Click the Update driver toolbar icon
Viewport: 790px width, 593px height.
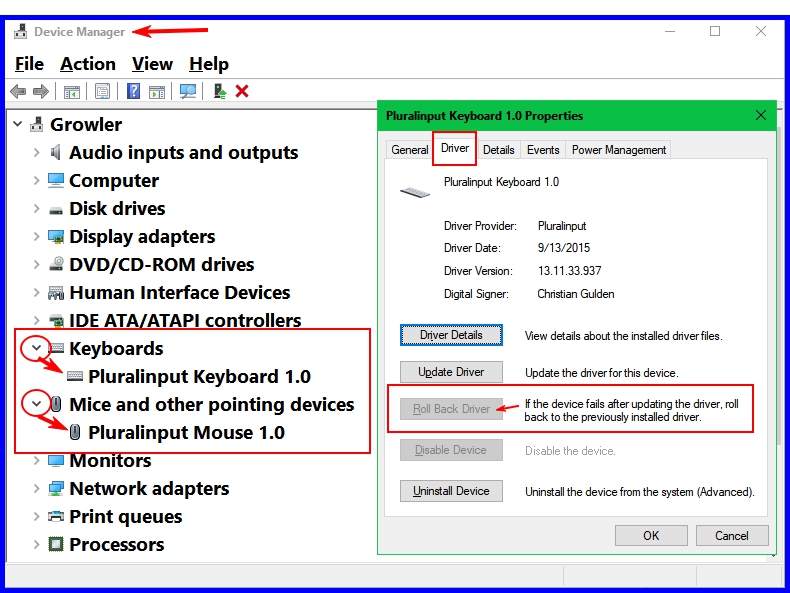click(219, 91)
